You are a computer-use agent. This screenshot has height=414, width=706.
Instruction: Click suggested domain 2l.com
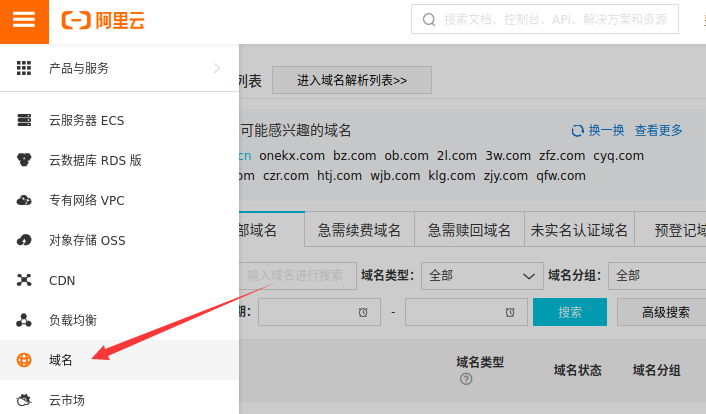(457, 156)
